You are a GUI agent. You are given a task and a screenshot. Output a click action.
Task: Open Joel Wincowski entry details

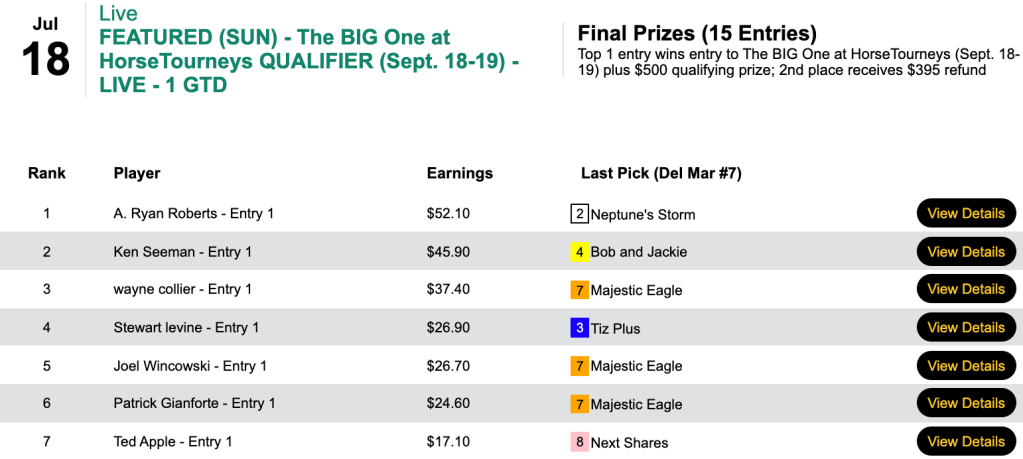click(965, 365)
